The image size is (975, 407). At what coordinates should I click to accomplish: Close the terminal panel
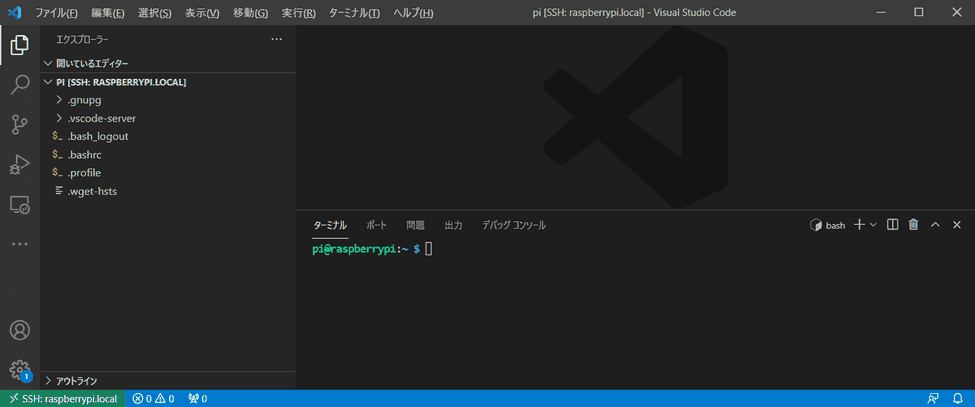click(x=957, y=224)
